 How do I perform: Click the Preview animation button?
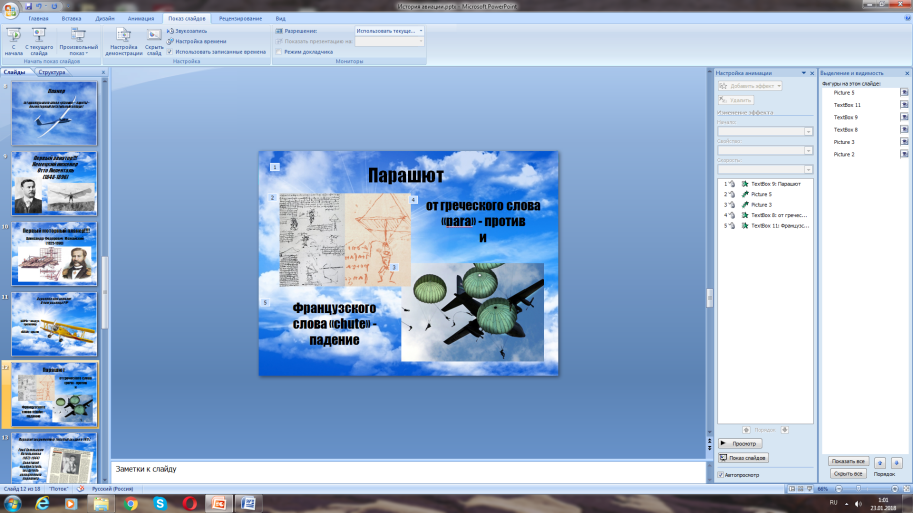(740, 444)
